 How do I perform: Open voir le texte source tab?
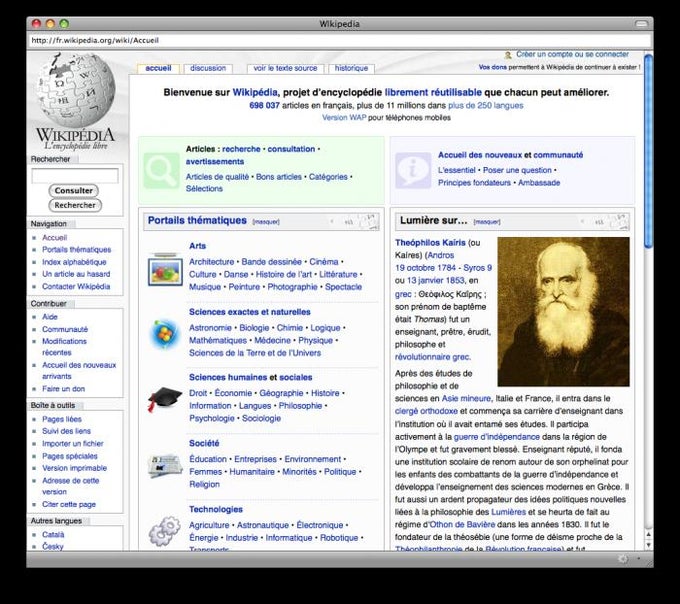coord(285,69)
